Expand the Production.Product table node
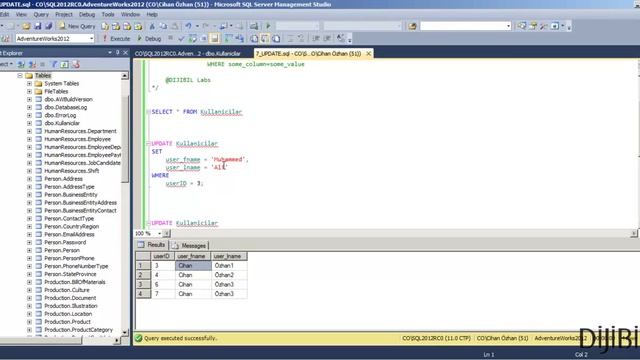This screenshot has height=360, width=640. tap(29, 322)
